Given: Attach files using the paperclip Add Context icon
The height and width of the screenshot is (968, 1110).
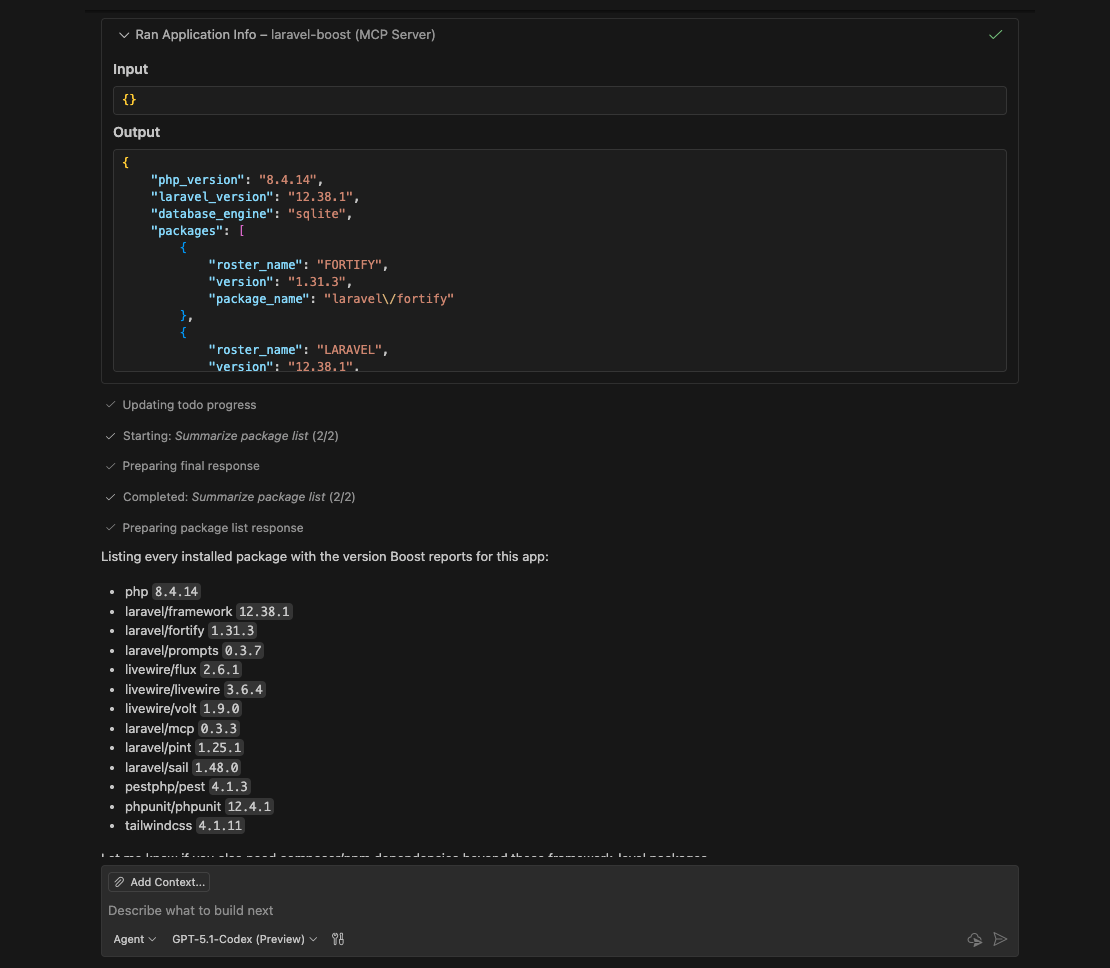Looking at the screenshot, I should coord(118,881).
